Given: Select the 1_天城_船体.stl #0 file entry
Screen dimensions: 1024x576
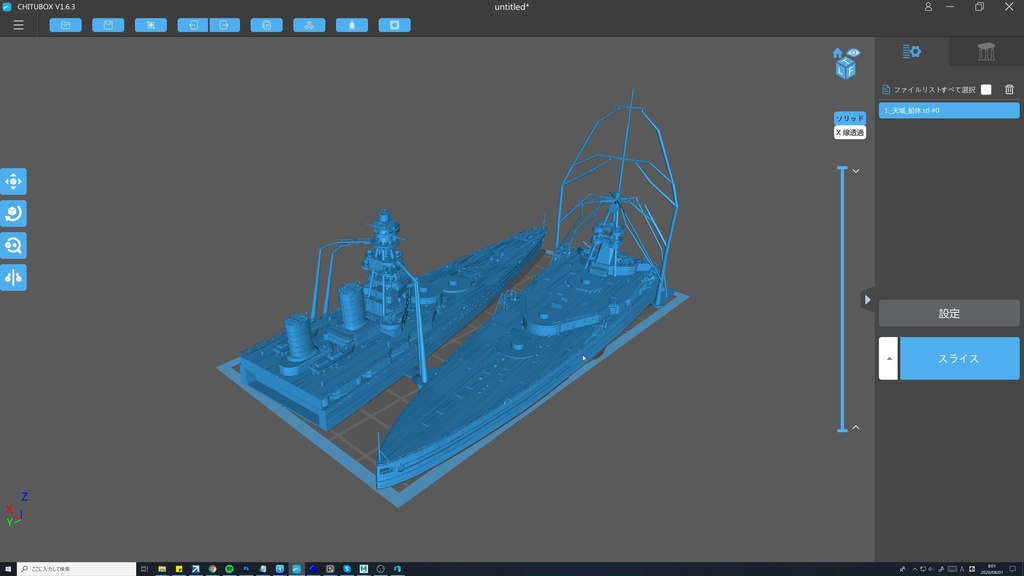Looking at the screenshot, I should [x=949, y=110].
